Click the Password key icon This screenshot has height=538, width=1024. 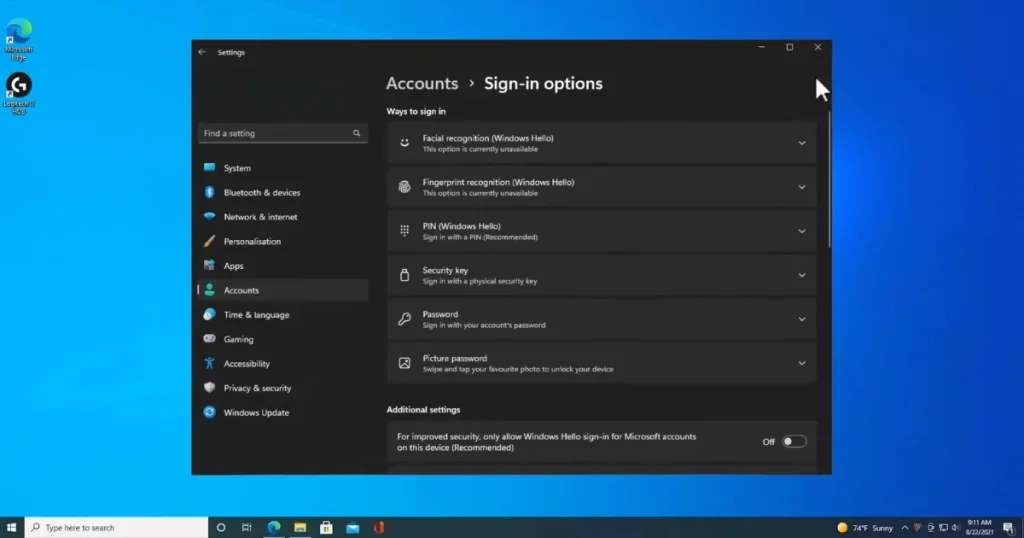pyautogui.click(x=405, y=319)
